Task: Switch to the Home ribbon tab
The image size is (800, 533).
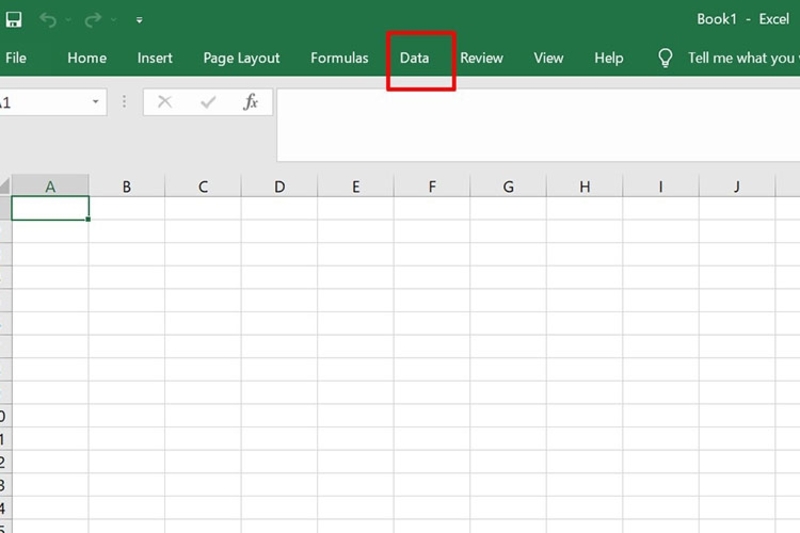Action: (87, 58)
